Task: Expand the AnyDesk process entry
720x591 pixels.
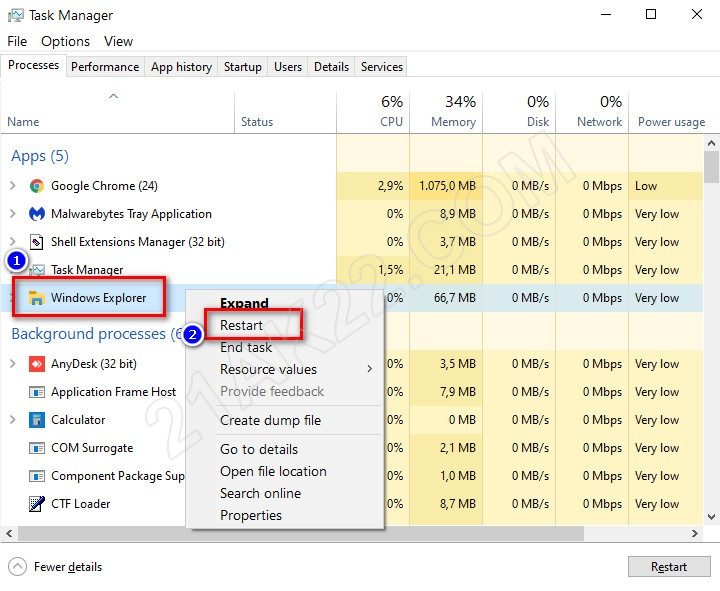Action: pyautogui.click(x=13, y=364)
